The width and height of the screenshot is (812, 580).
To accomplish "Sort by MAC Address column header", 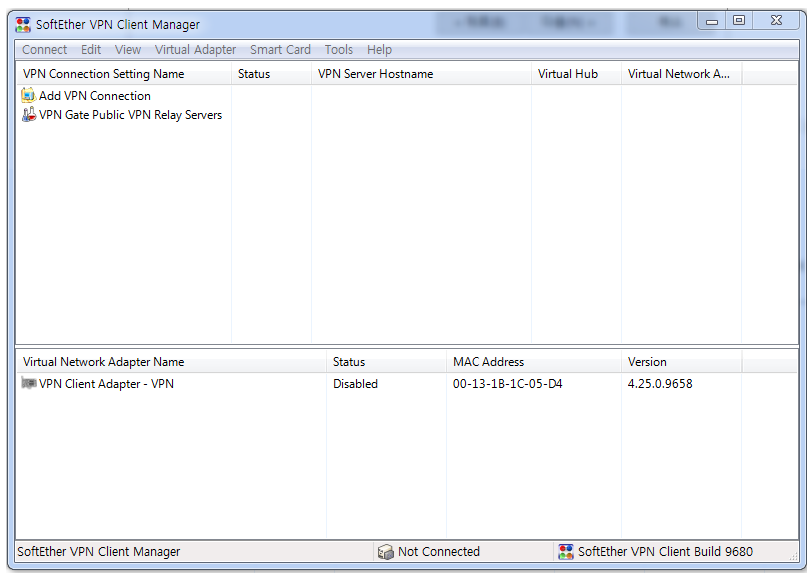I will tap(534, 362).
